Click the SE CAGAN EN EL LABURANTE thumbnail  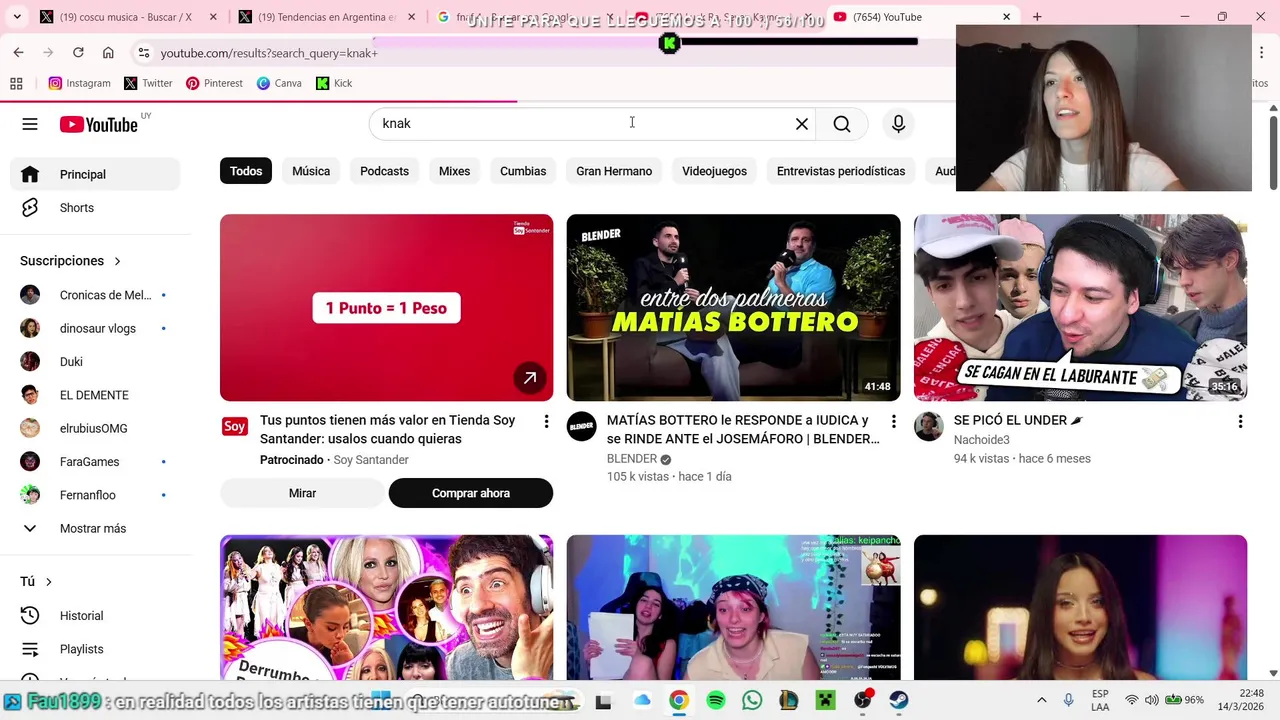[1080, 308]
